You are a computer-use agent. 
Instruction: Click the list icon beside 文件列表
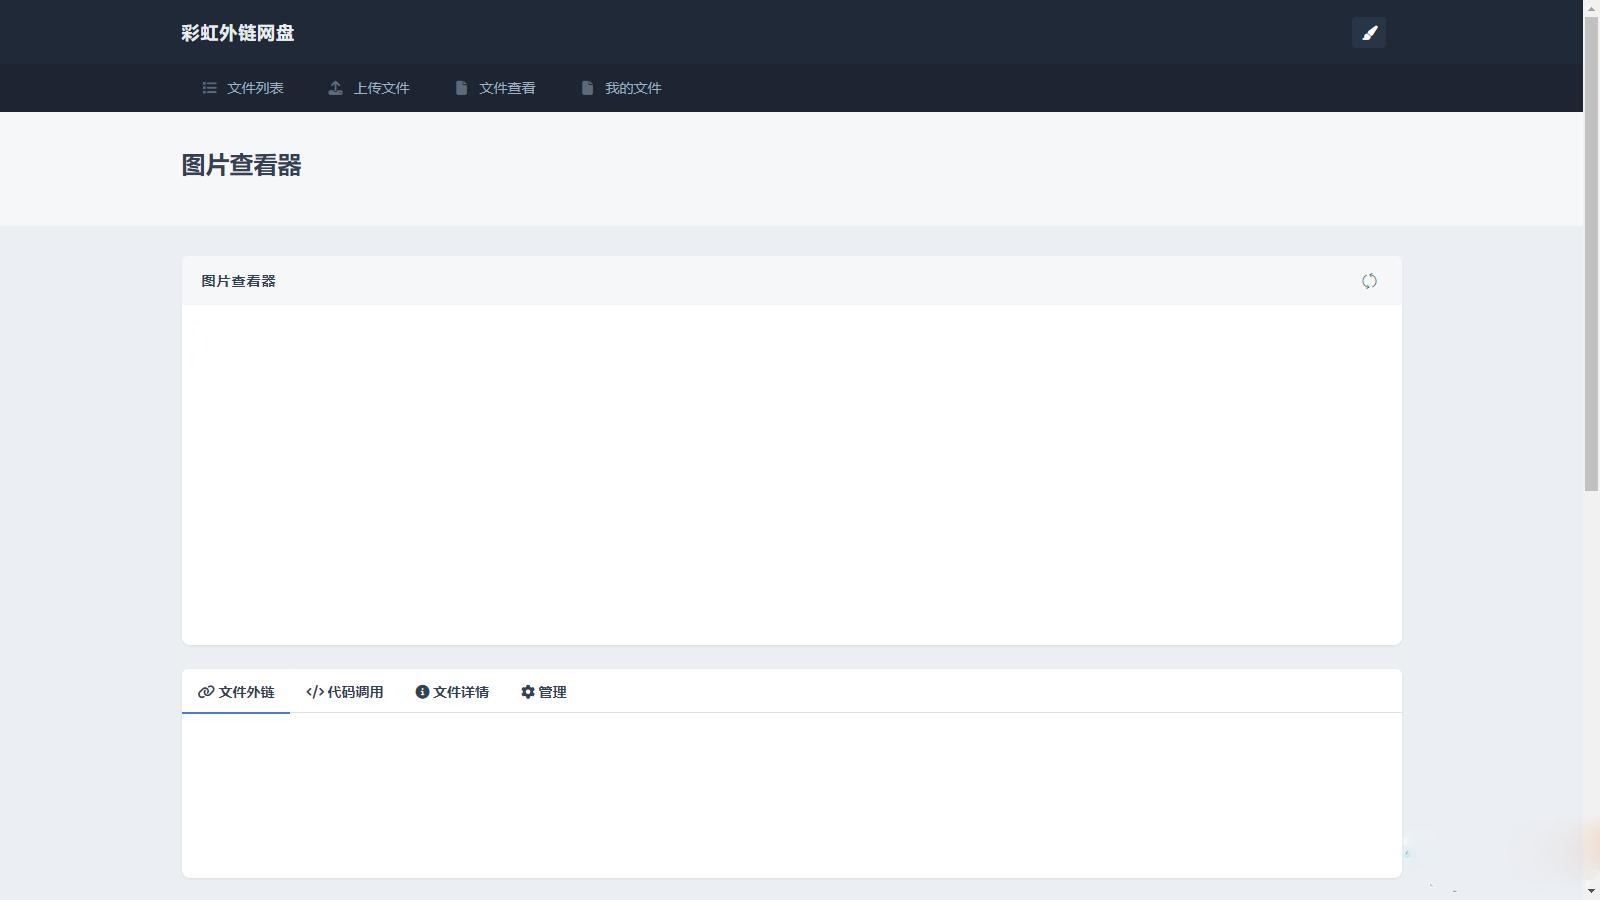[x=210, y=88]
